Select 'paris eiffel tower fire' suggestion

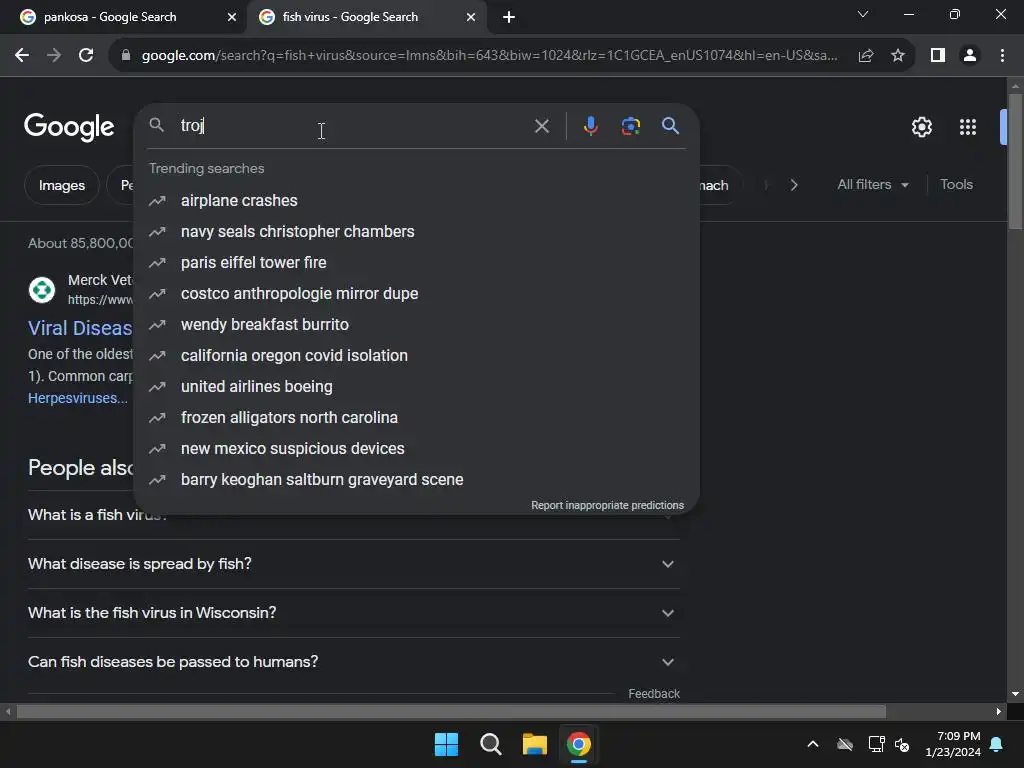416,263
